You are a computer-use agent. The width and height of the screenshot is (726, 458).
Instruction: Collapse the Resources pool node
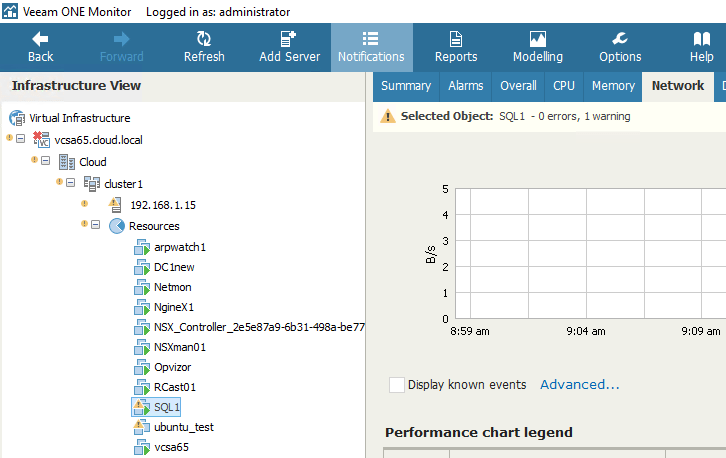tap(96, 226)
